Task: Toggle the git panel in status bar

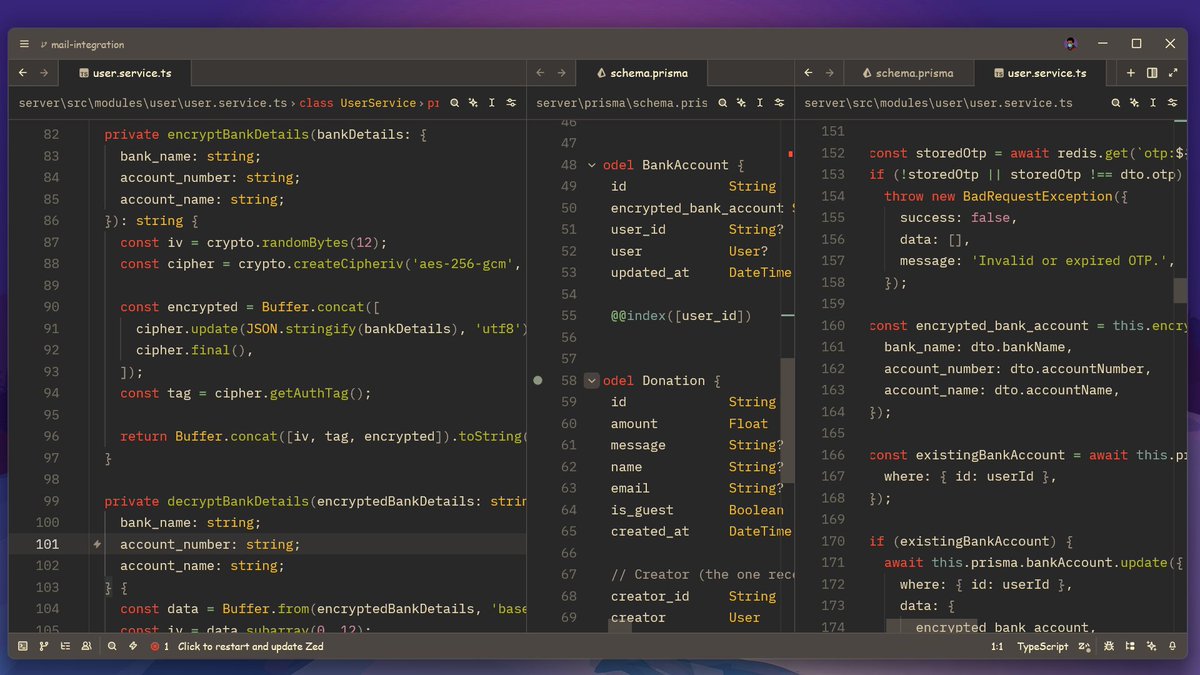Action: coord(44,647)
